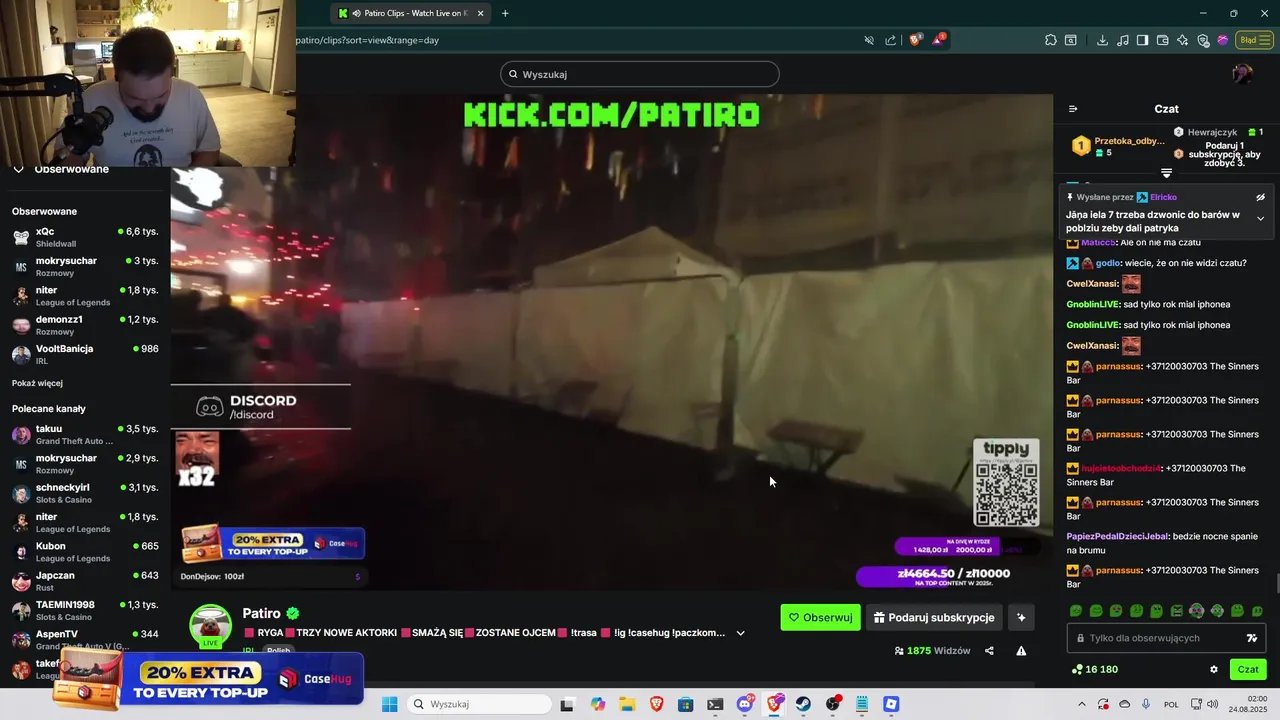Collapse the chat panel icon
The height and width of the screenshot is (720, 1280).
(x=1073, y=109)
